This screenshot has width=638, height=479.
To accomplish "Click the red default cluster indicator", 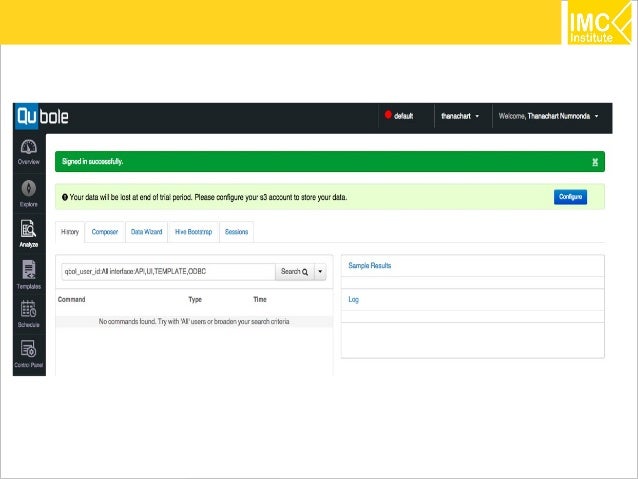I will pyautogui.click(x=388, y=115).
